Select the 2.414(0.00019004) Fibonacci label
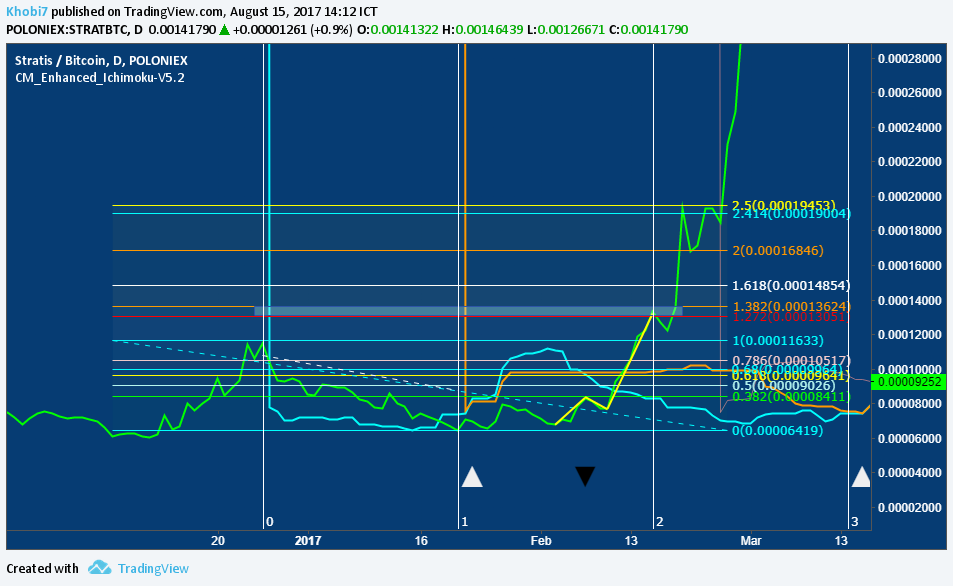 coord(791,214)
